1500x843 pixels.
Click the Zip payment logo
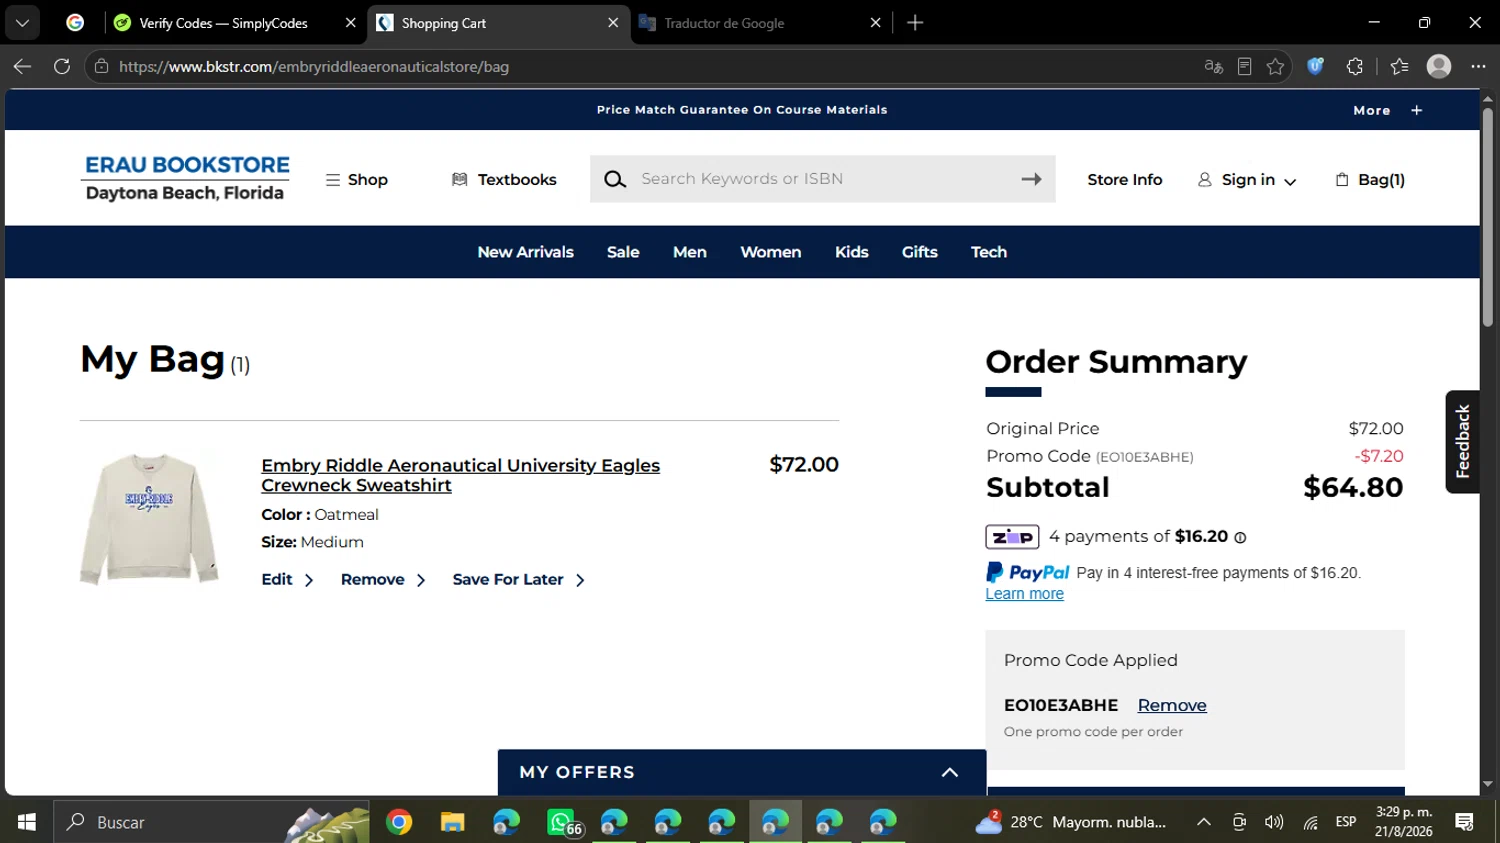coord(1012,537)
